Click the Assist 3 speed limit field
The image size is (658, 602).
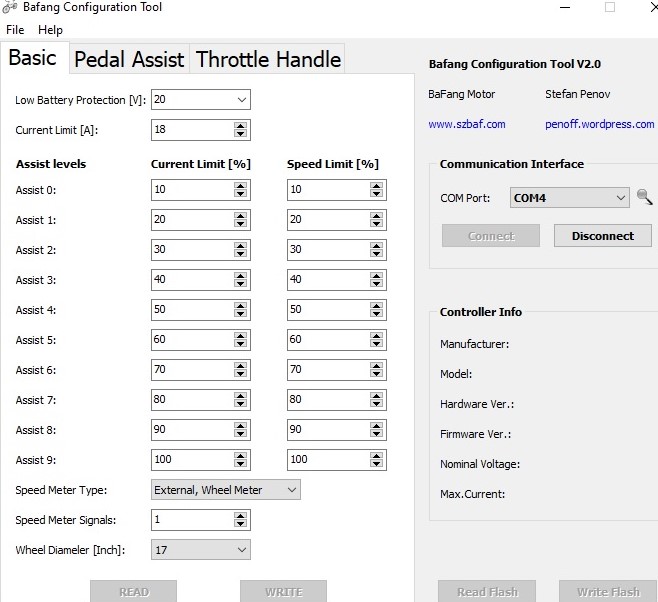pos(326,280)
